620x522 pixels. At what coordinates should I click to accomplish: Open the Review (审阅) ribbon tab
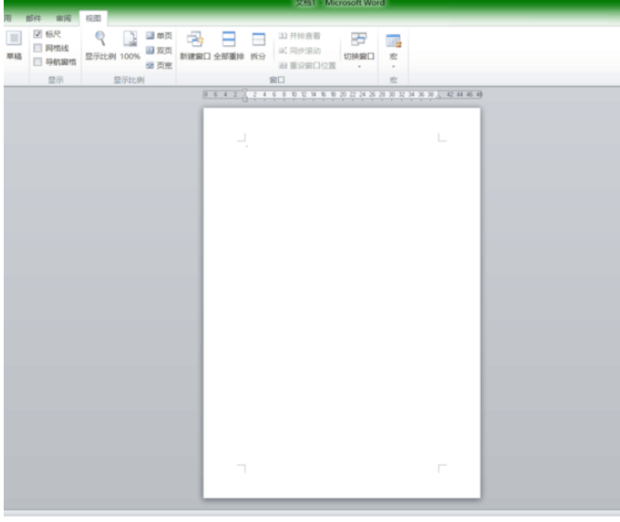click(x=63, y=18)
